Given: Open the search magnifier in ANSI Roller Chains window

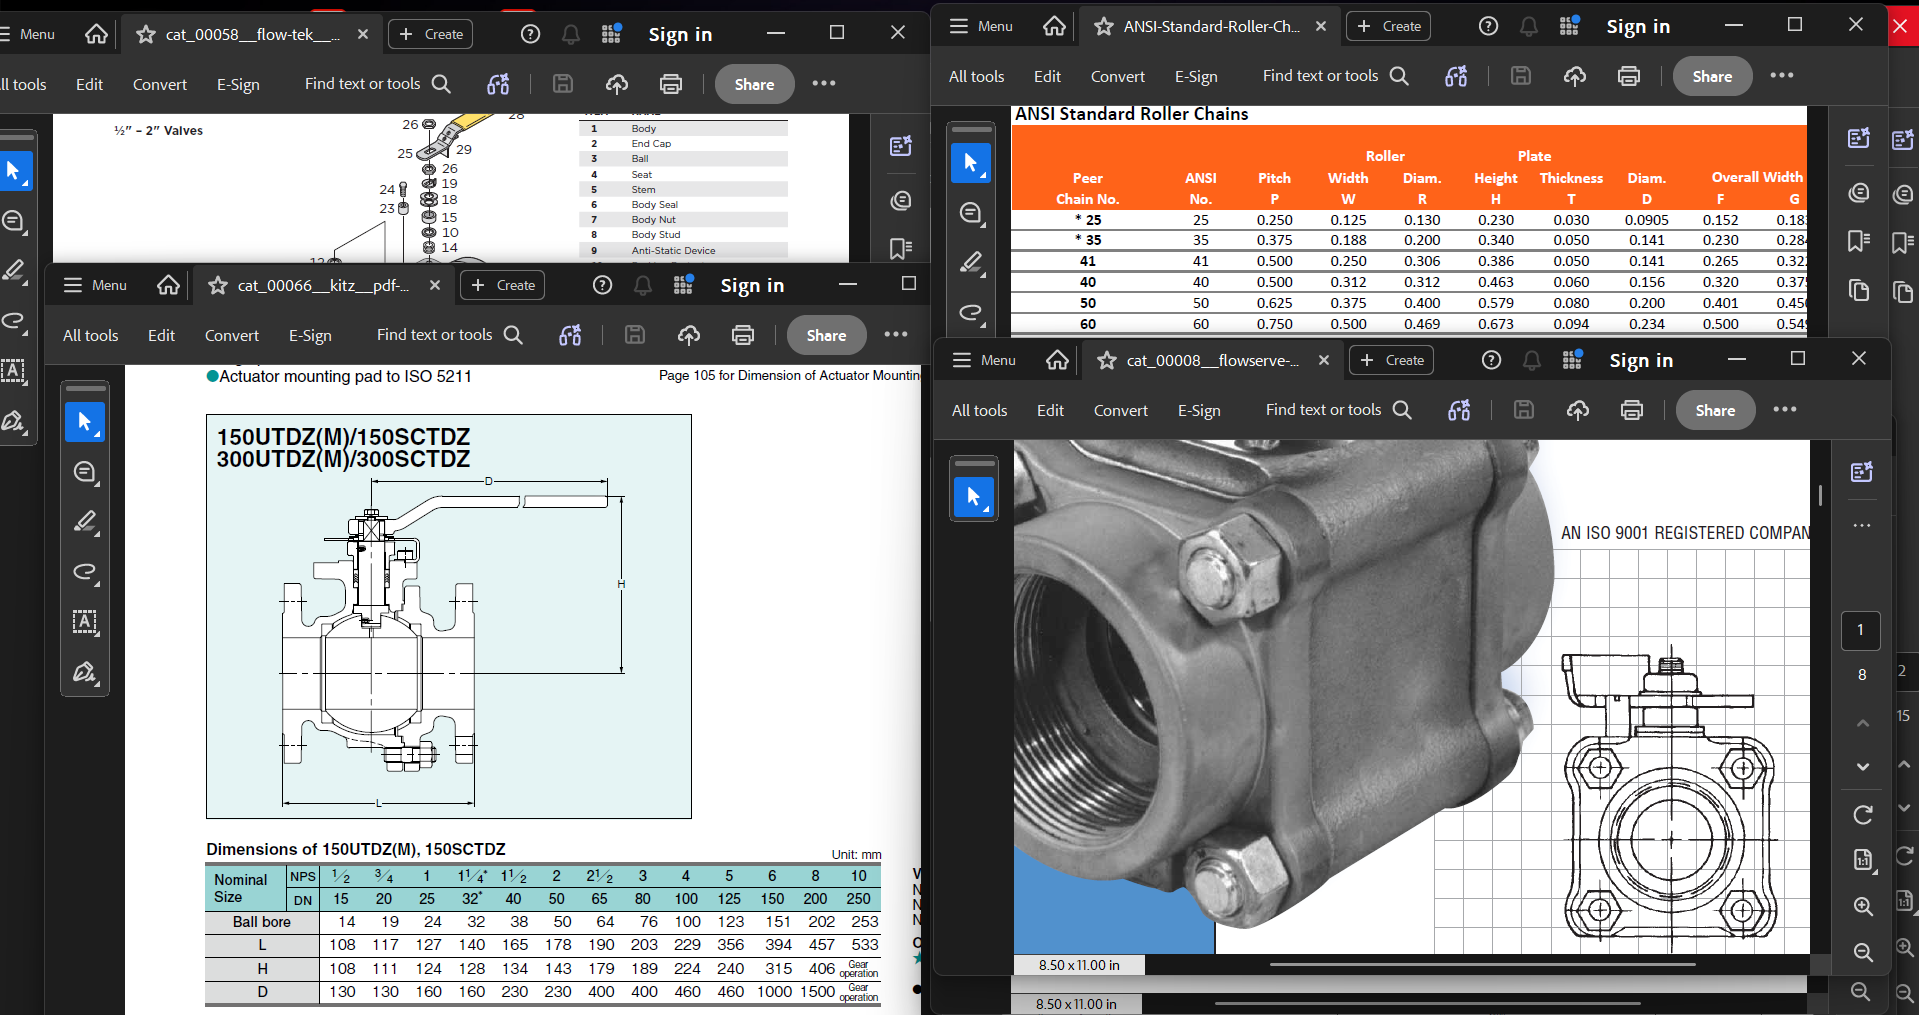Looking at the screenshot, I should (1399, 76).
